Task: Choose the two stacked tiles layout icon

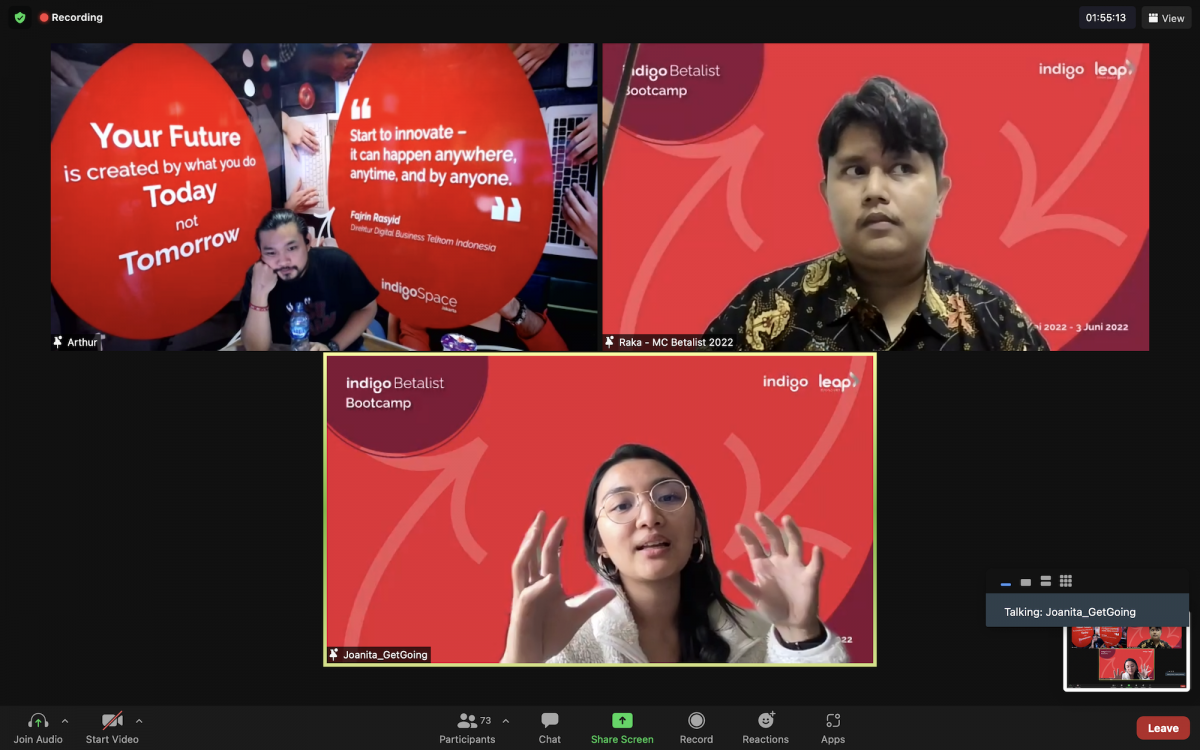Action: (1046, 582)
